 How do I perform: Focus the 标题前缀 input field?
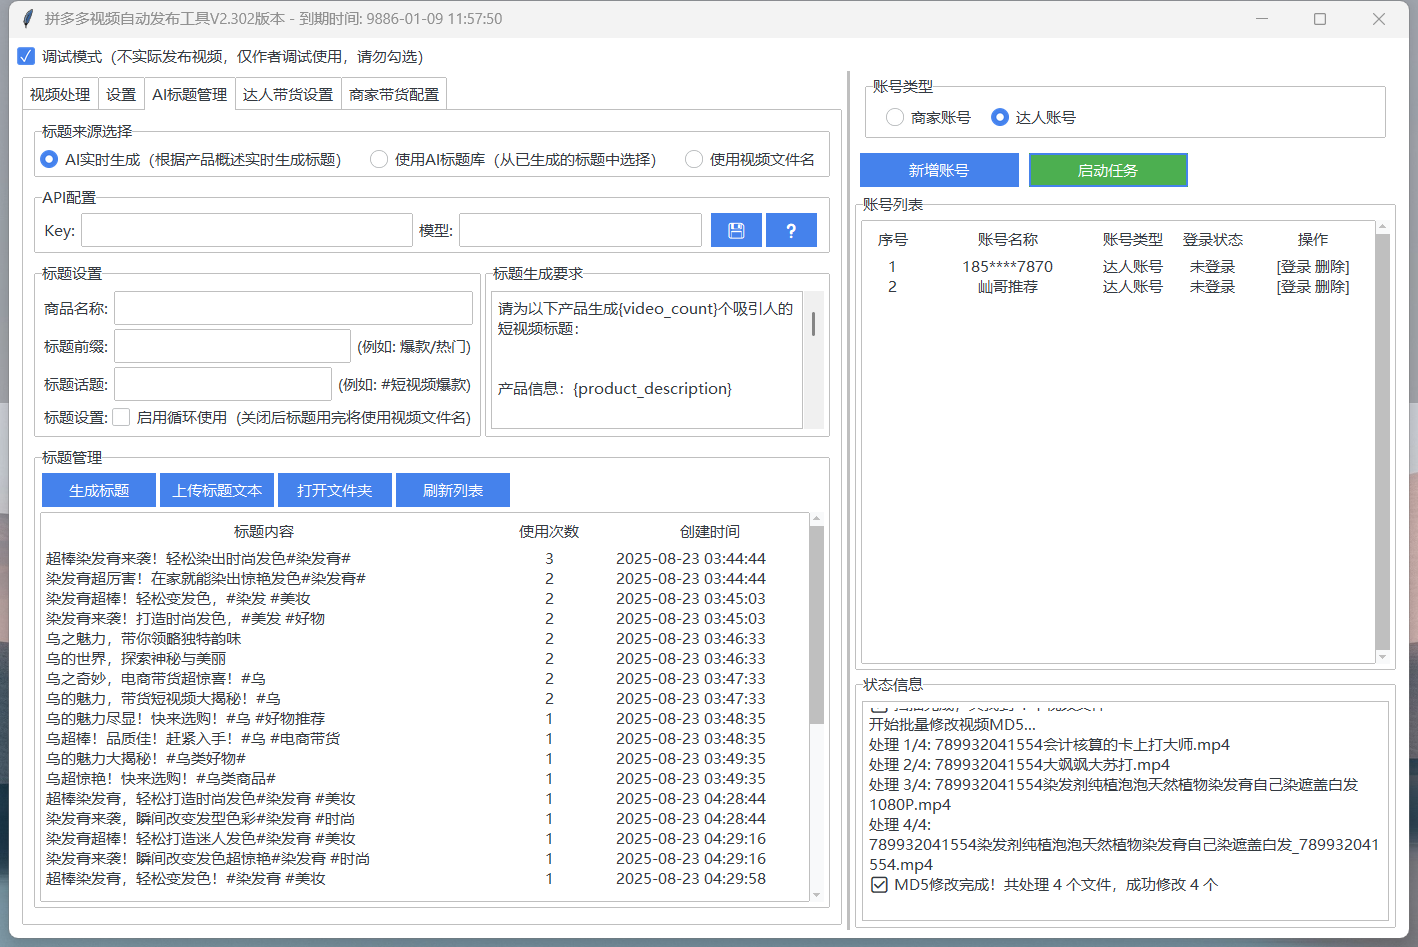click(232, 346)
